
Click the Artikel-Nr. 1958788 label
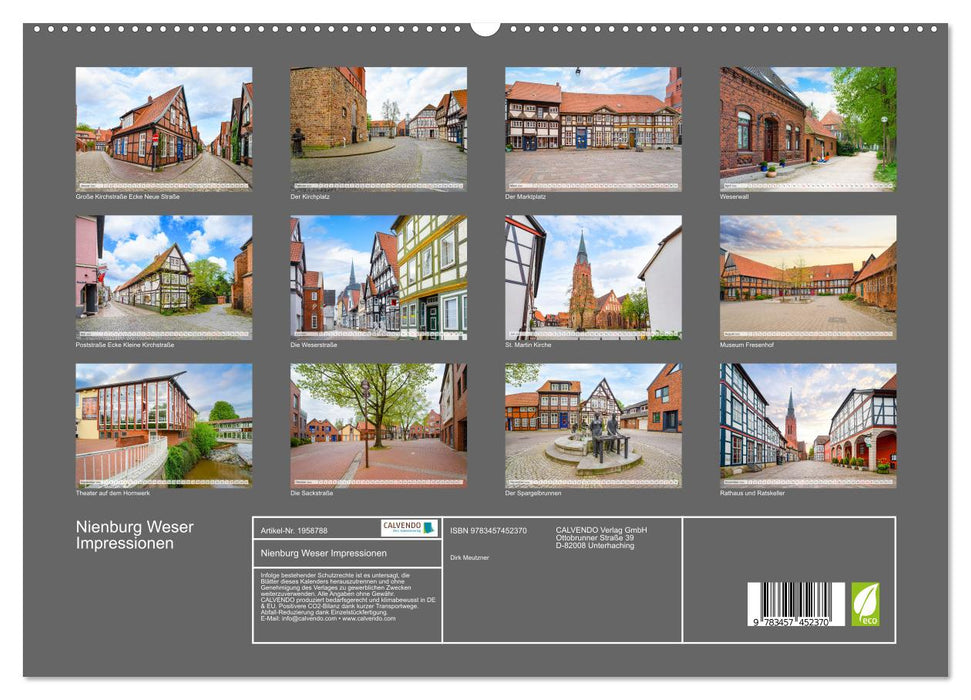pyautogui.click(x=294, y=530)
